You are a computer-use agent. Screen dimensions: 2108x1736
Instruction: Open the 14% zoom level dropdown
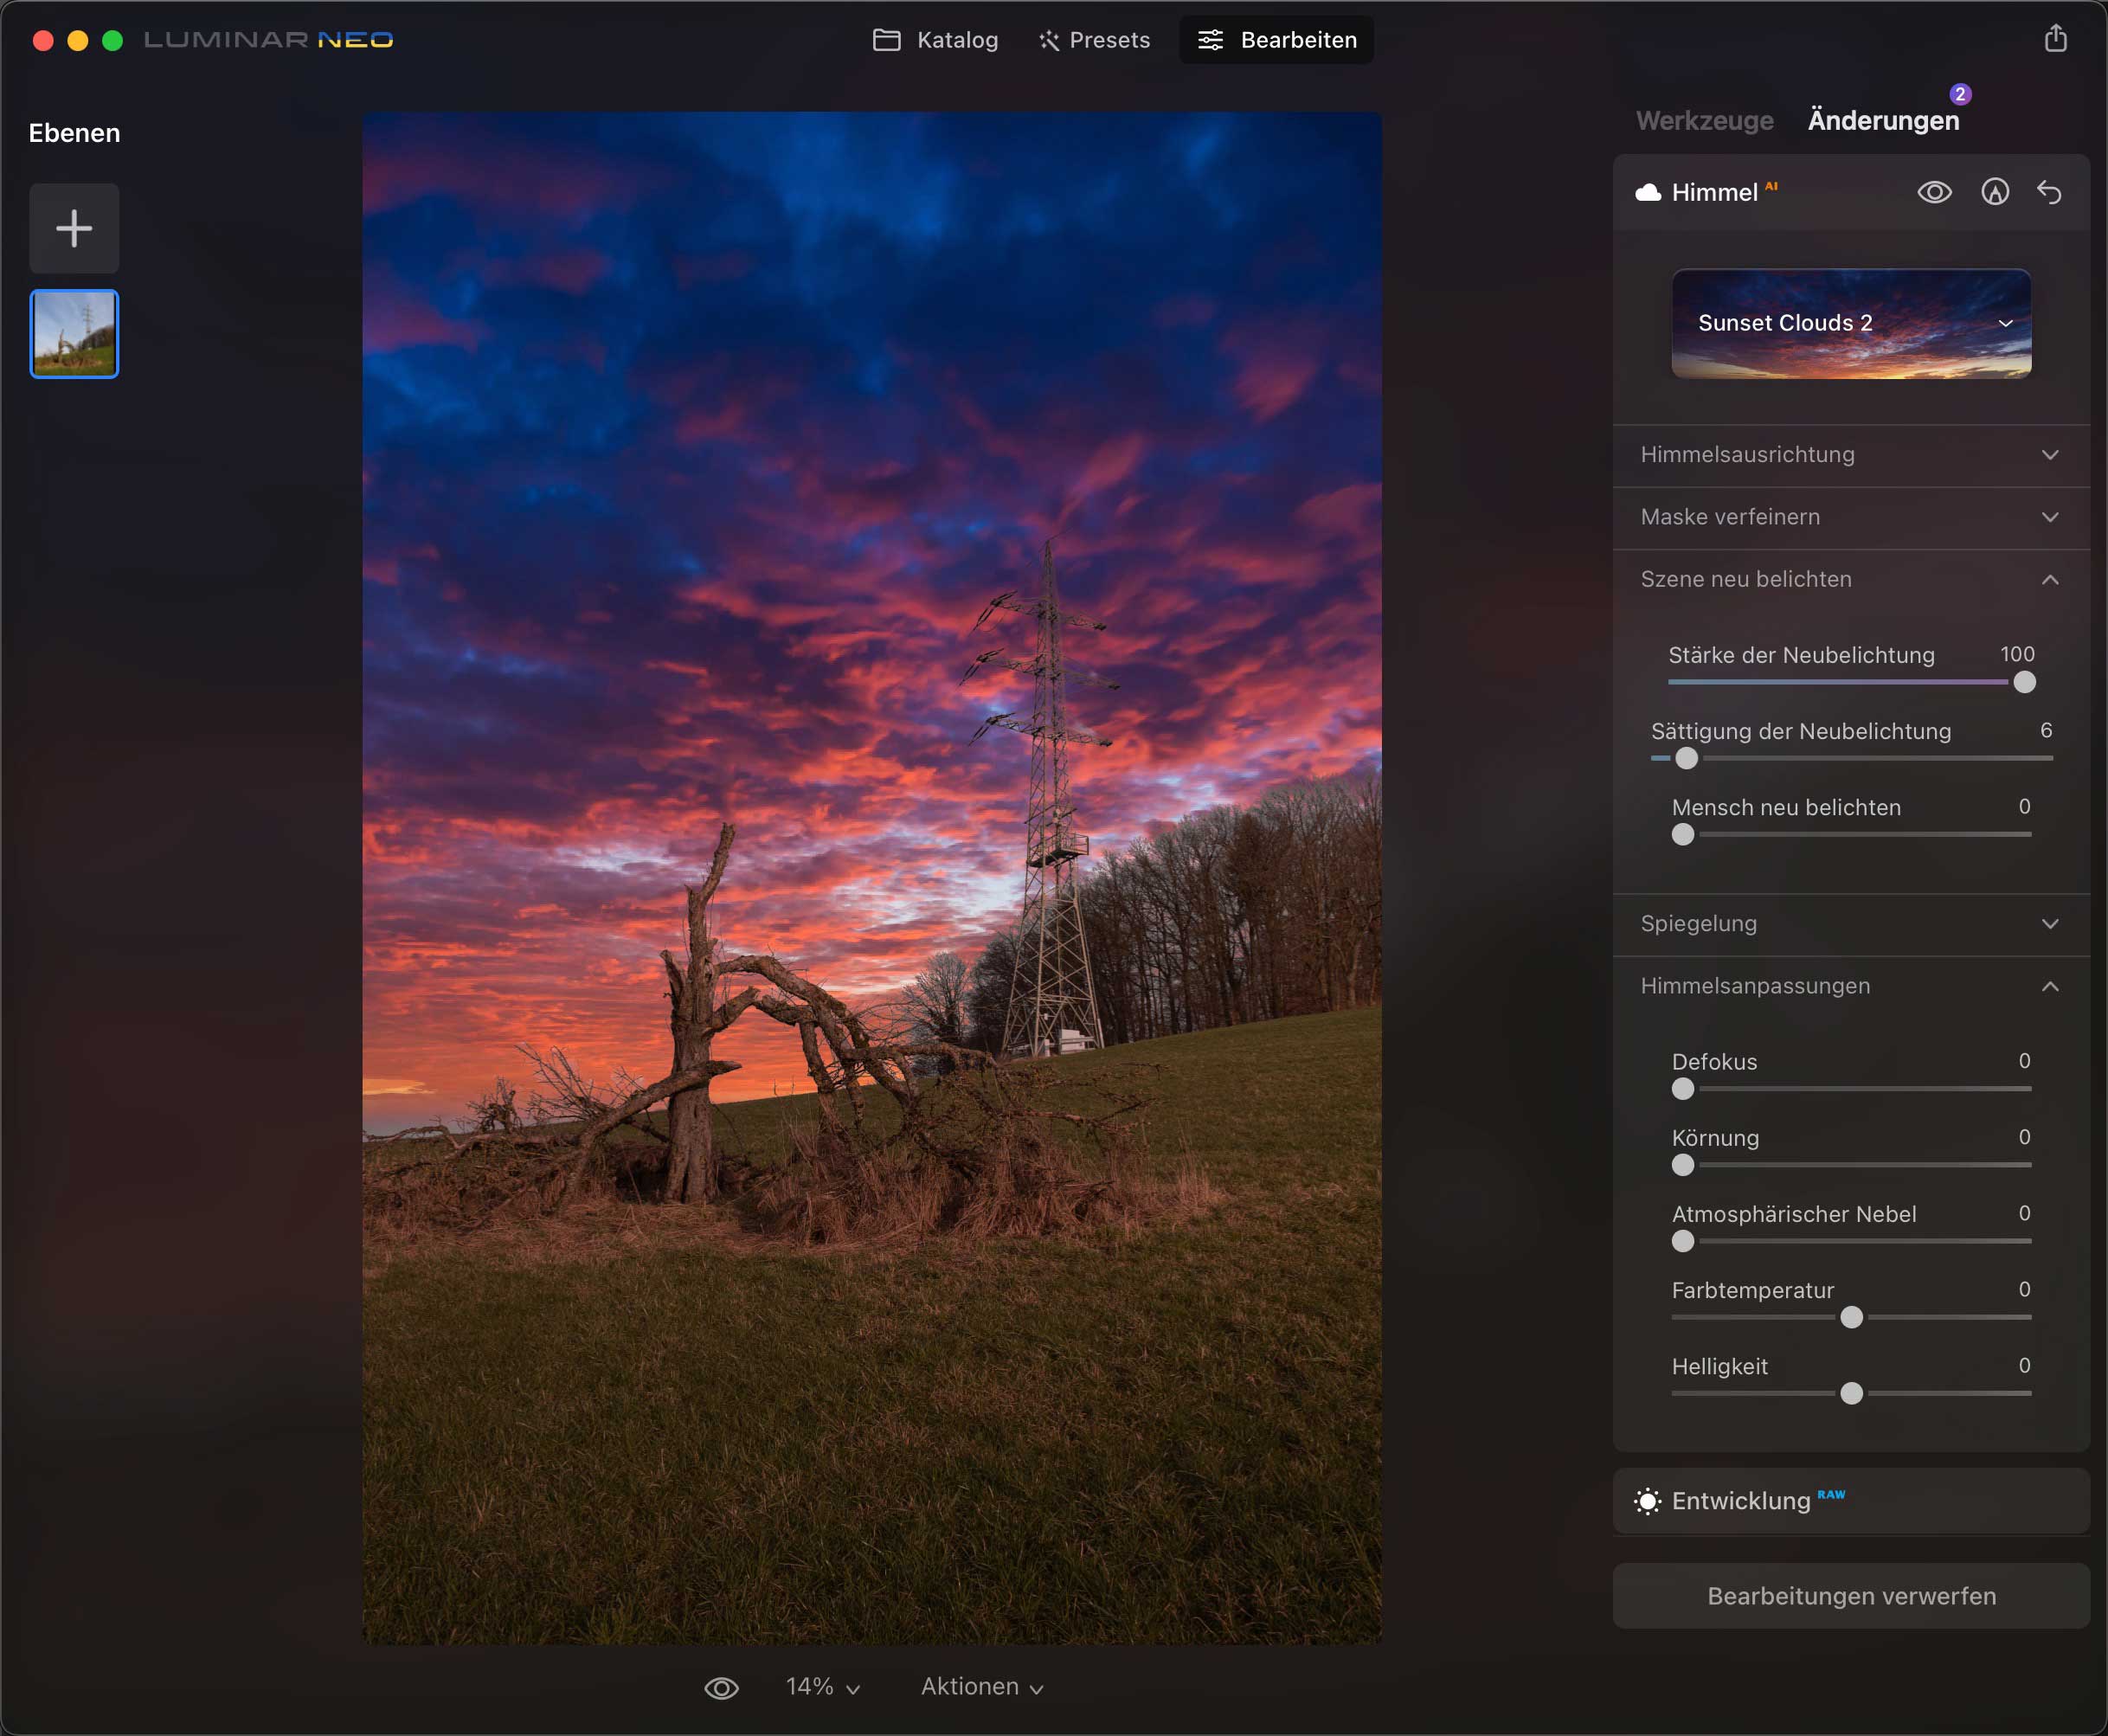pyautogui.click(x=822, y=1687)
